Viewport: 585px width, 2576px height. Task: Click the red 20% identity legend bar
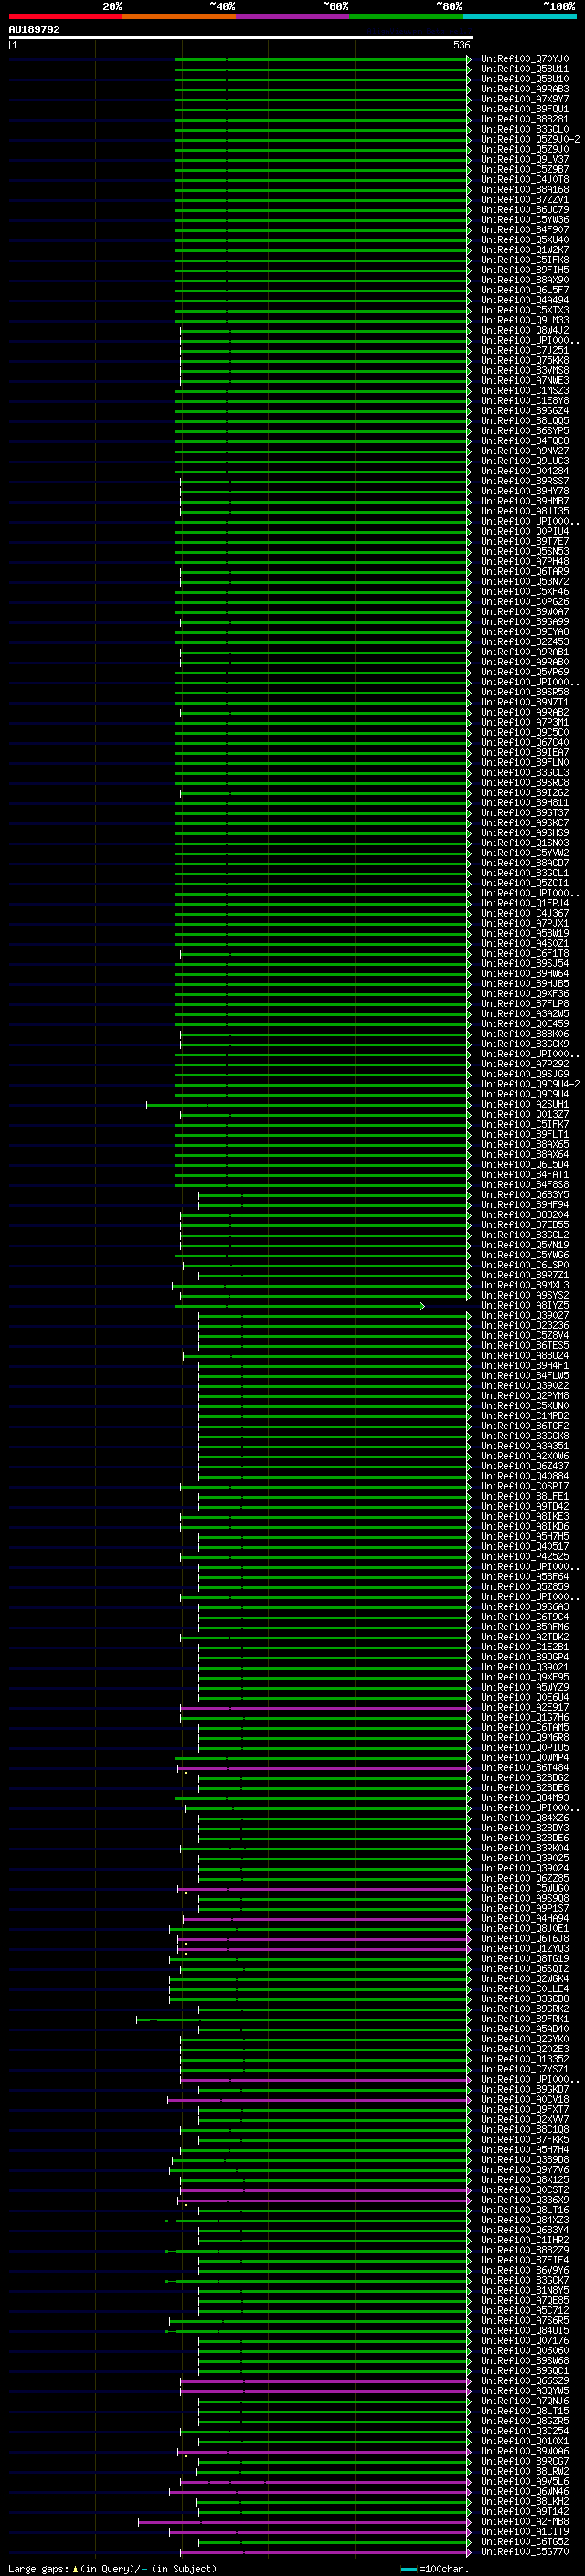(x=65, y=16)
